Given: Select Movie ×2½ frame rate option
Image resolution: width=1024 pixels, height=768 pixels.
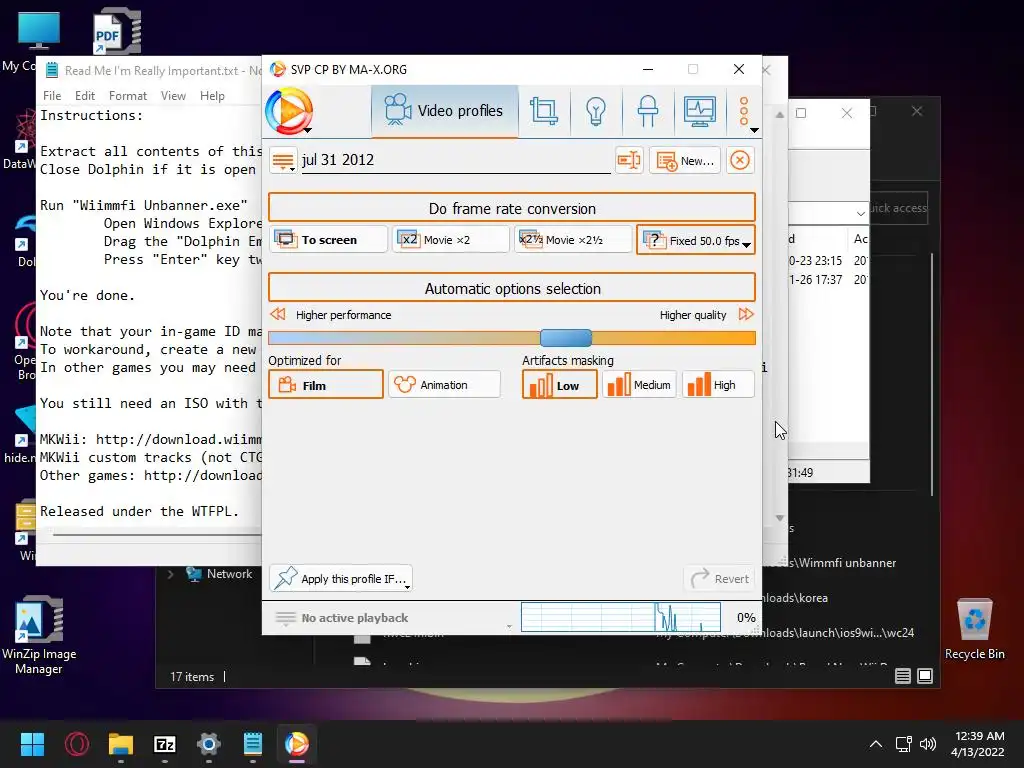Looking at the screenshot, I should [573, 240].
